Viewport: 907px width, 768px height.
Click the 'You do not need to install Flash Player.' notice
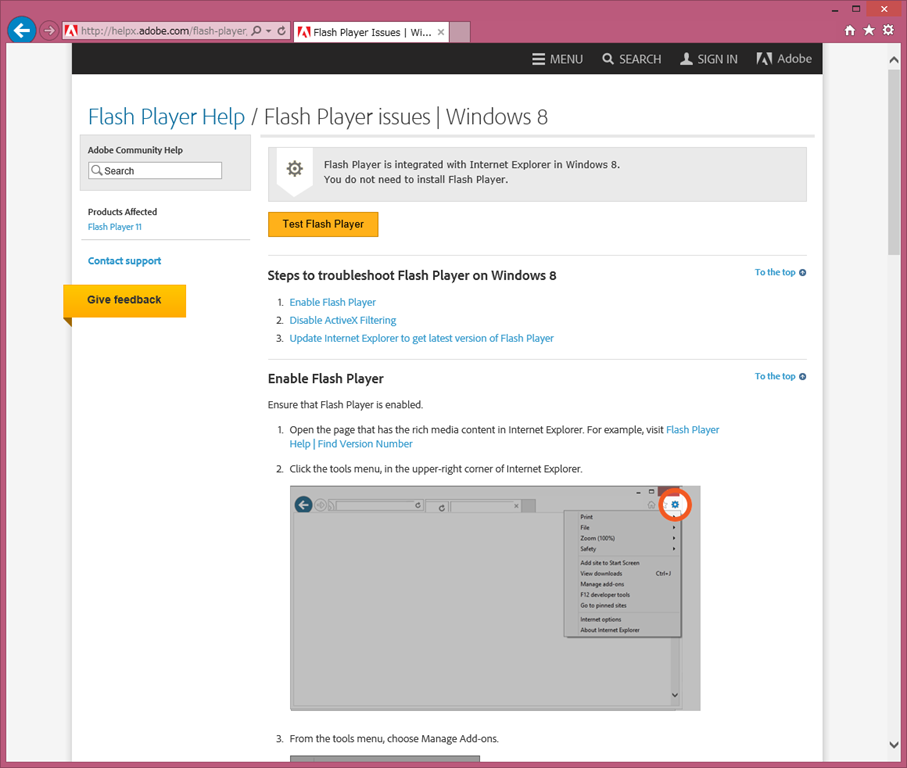416,180
